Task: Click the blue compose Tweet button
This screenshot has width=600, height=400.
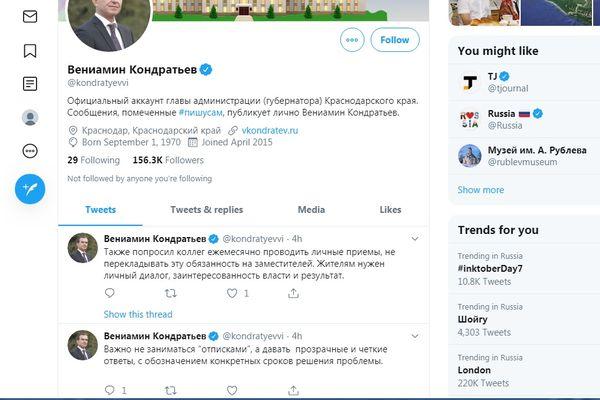Action: pos(30,189)
